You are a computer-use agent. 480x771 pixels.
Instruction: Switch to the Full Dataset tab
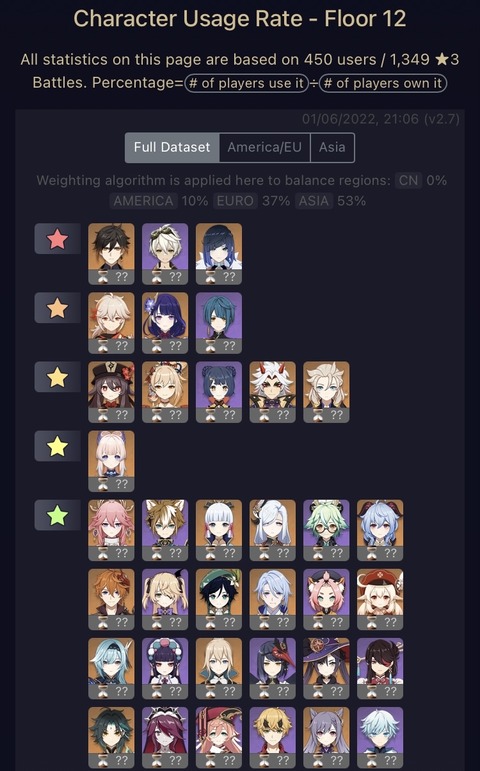click(172, 148)
